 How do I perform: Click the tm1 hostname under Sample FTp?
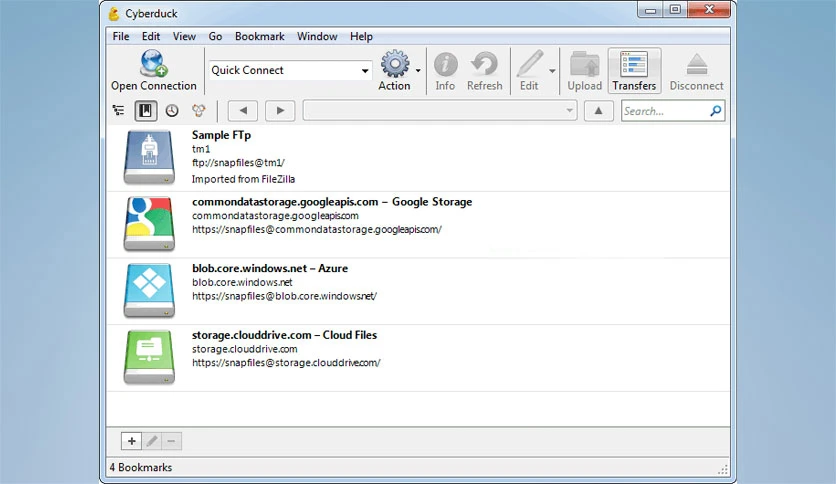click(201, 149)
